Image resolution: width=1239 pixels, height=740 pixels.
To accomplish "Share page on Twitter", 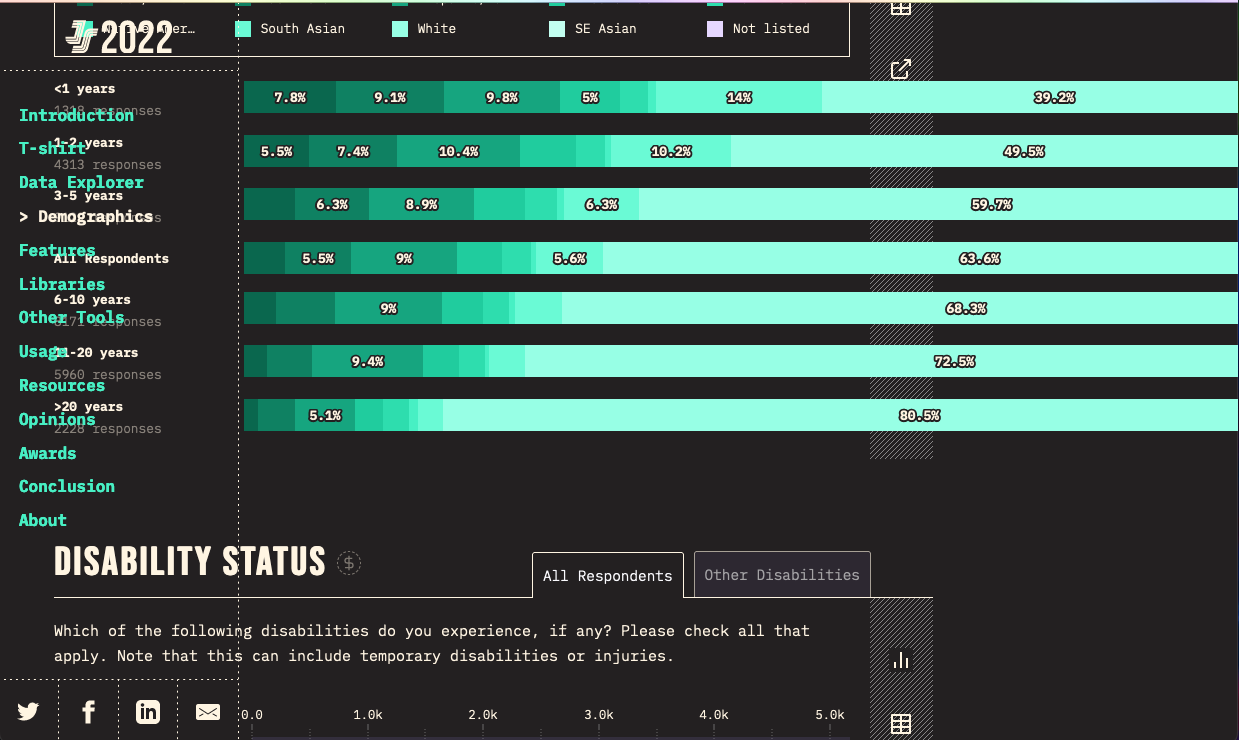I will click(28, 712).
